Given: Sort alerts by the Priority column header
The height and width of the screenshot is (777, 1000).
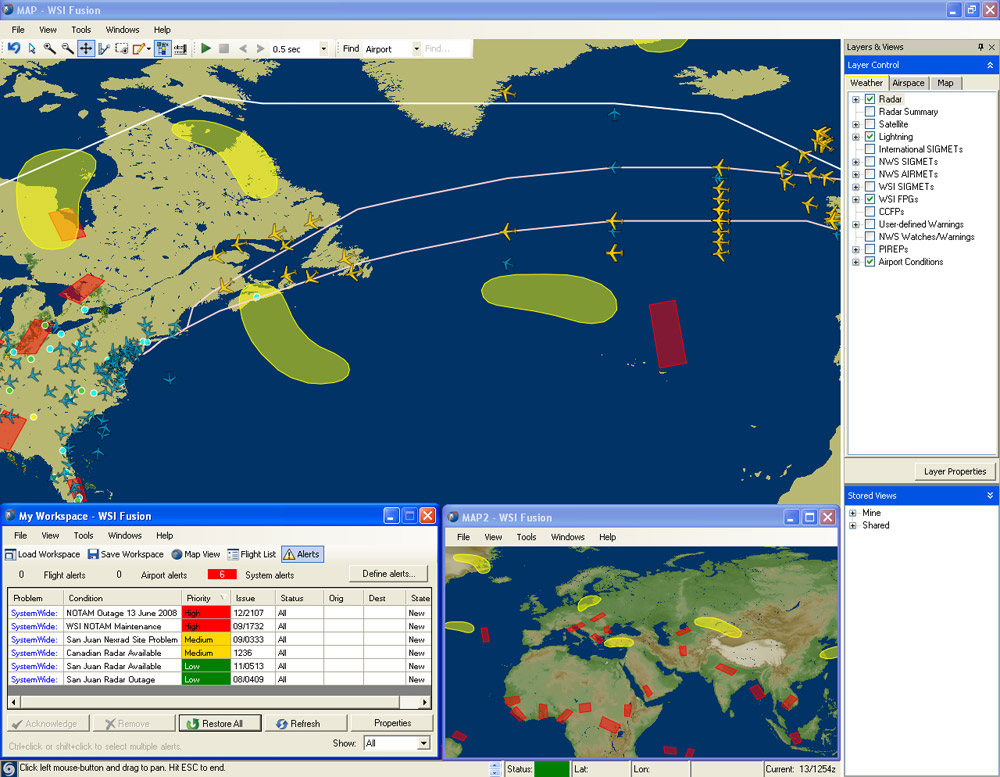Looking at the screenshot, I should click(x=206, y=598).
